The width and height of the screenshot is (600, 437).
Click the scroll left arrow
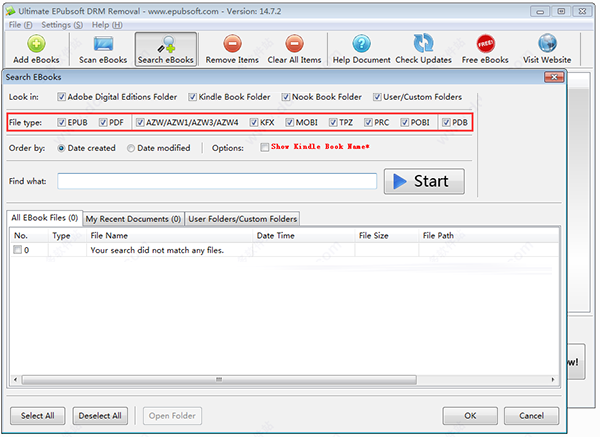click(x=15, y=380)
